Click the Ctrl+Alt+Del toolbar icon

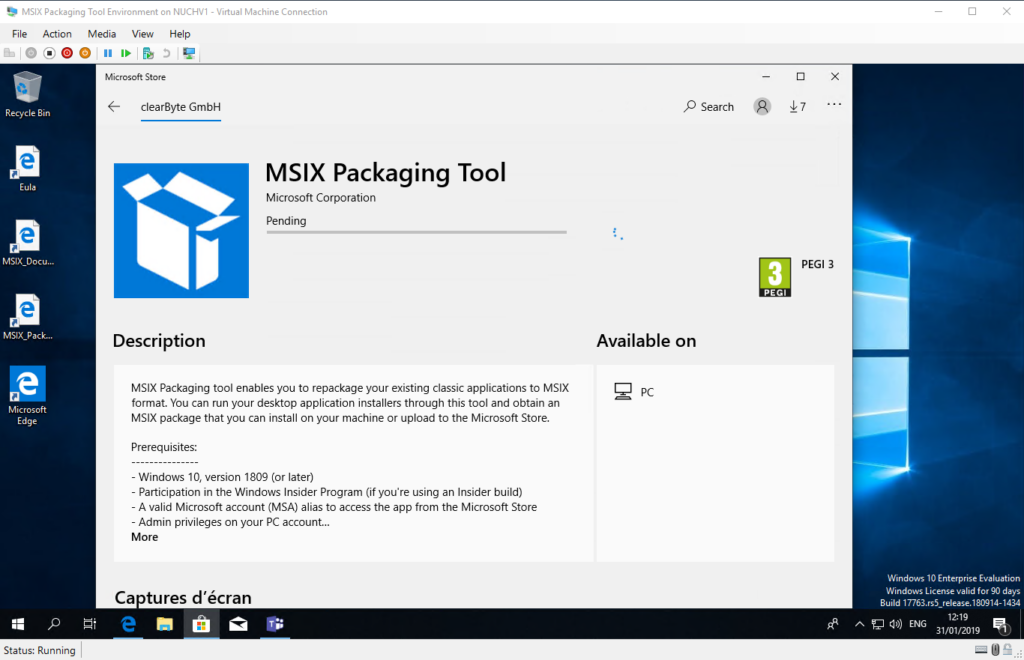click(x=9, y=53)
